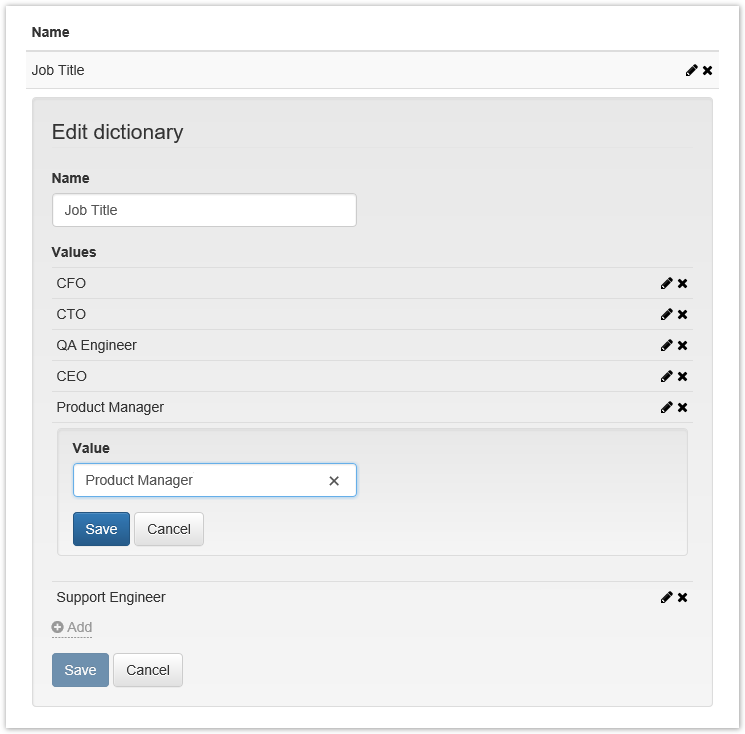Add a new dictionary value

[72, 627]
